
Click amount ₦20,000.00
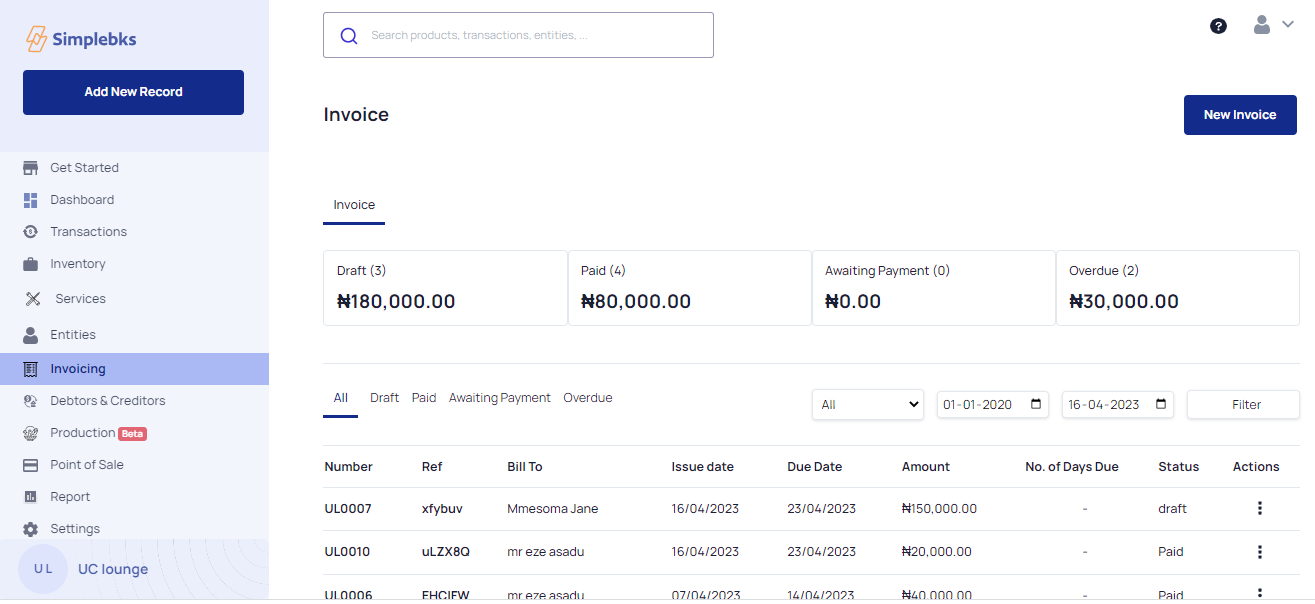click(936, 552)
